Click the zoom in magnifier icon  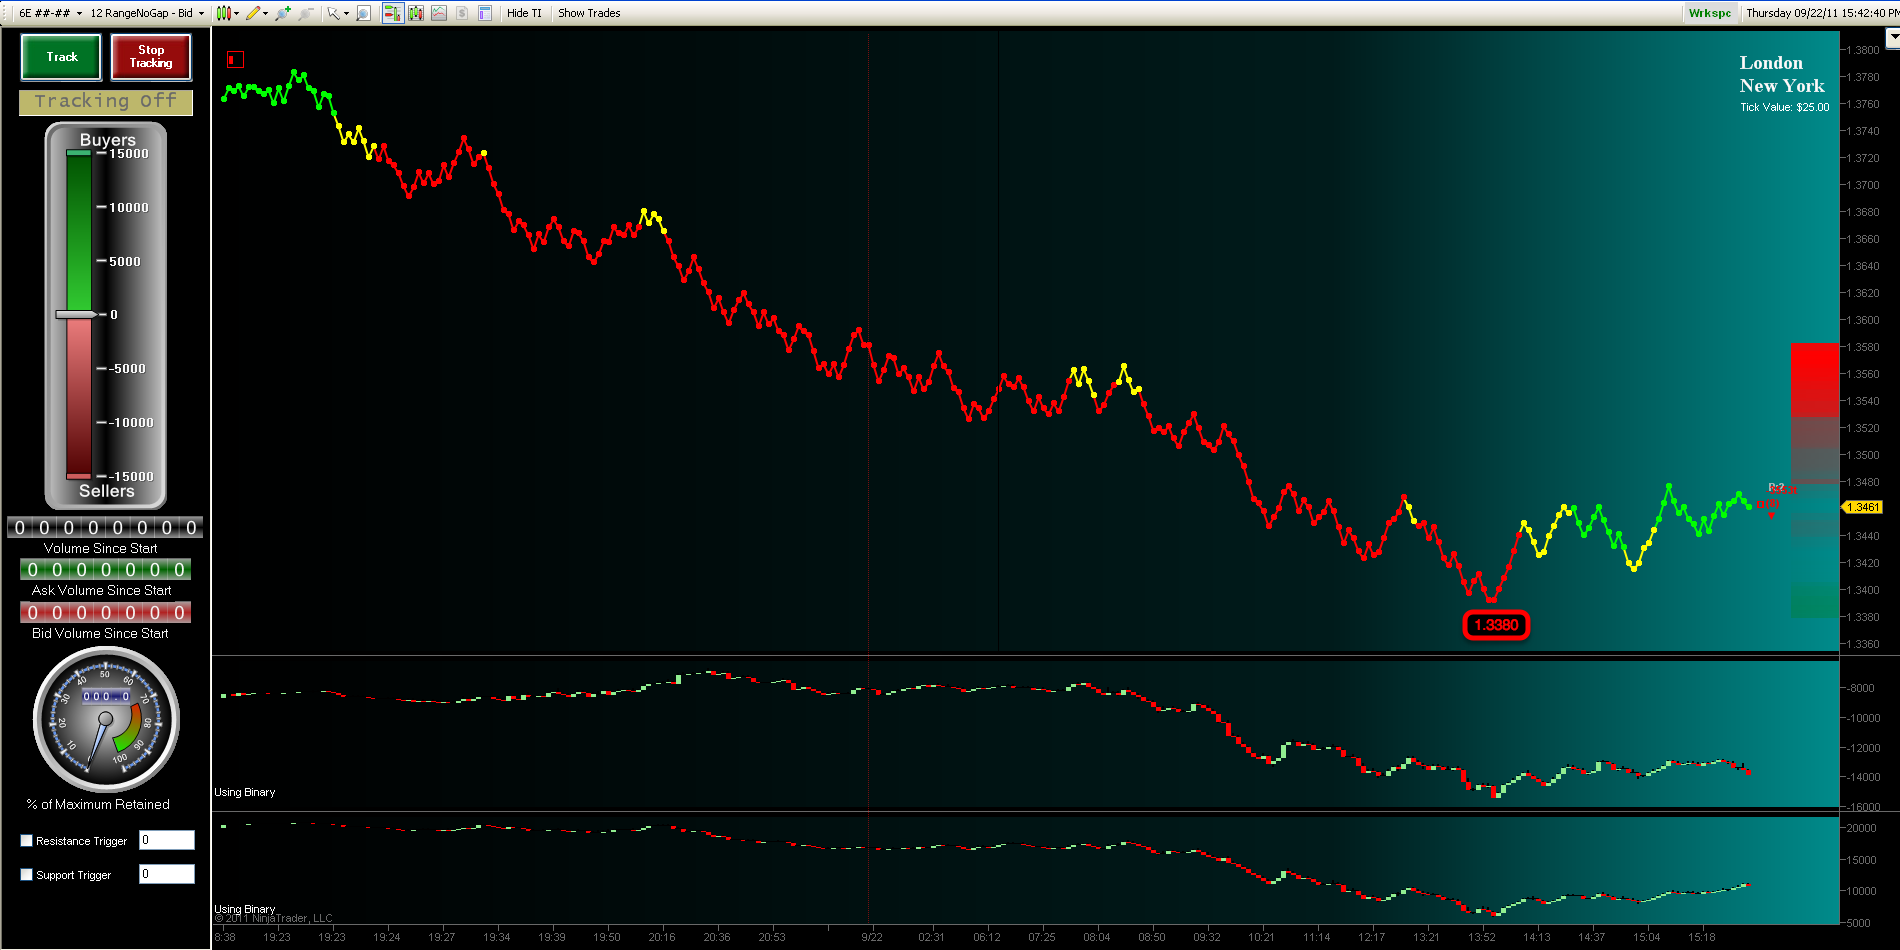pyautogui.click(x=284, y=13)
